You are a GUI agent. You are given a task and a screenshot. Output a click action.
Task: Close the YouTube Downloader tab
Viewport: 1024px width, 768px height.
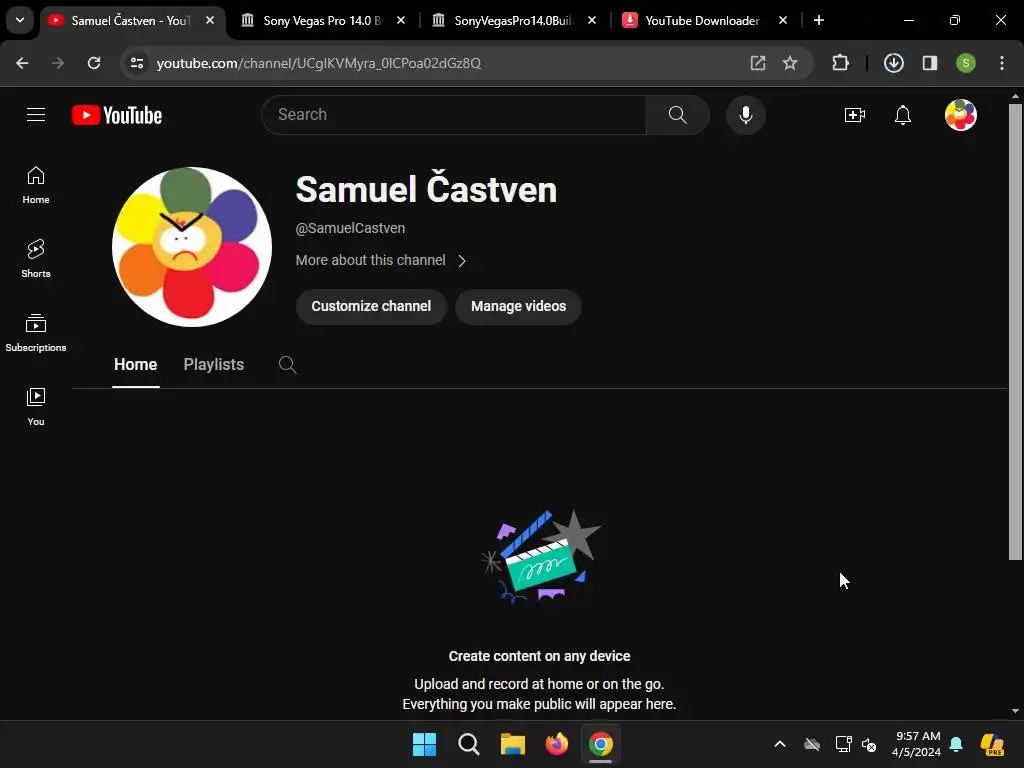click(x=782, y=20)
